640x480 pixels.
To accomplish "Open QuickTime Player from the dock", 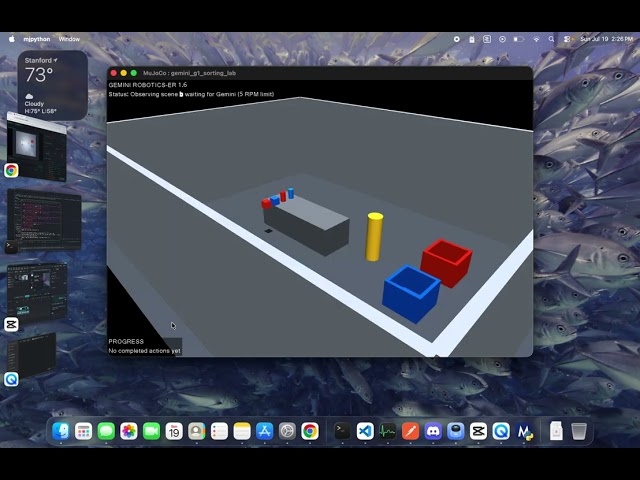I will click(501, 431).
